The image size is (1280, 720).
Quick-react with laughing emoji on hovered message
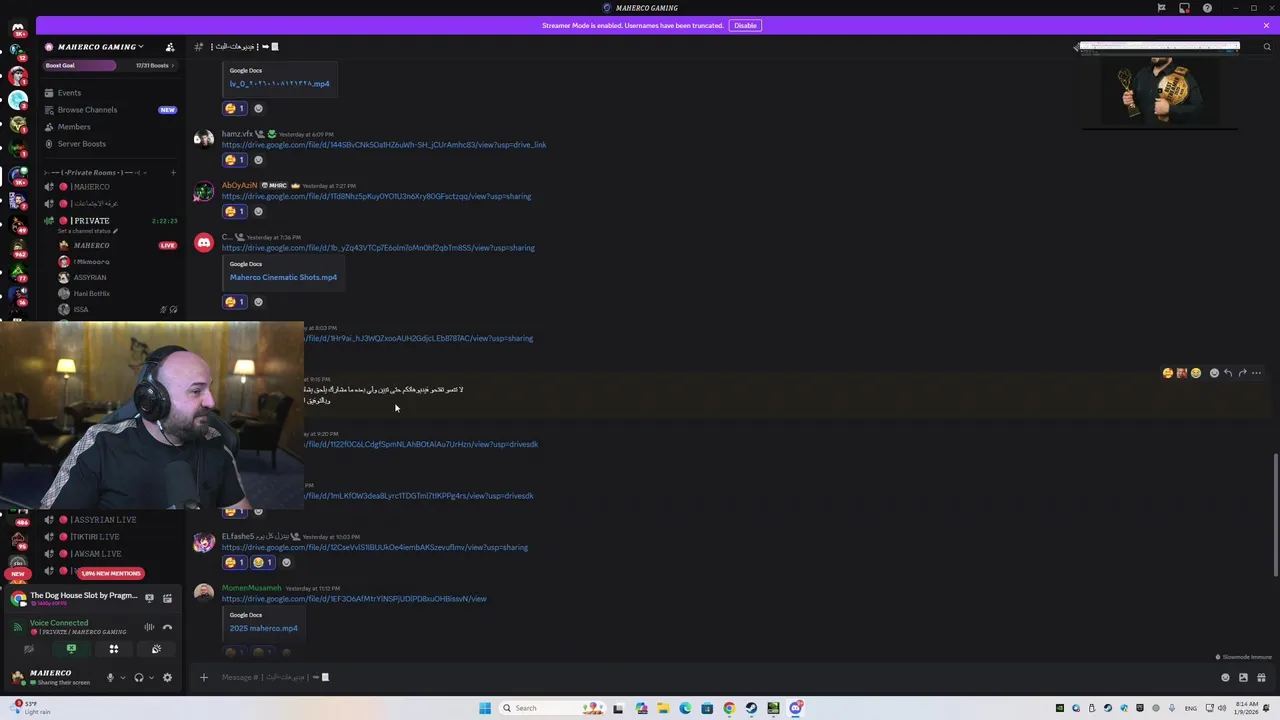coord(1195,373)
